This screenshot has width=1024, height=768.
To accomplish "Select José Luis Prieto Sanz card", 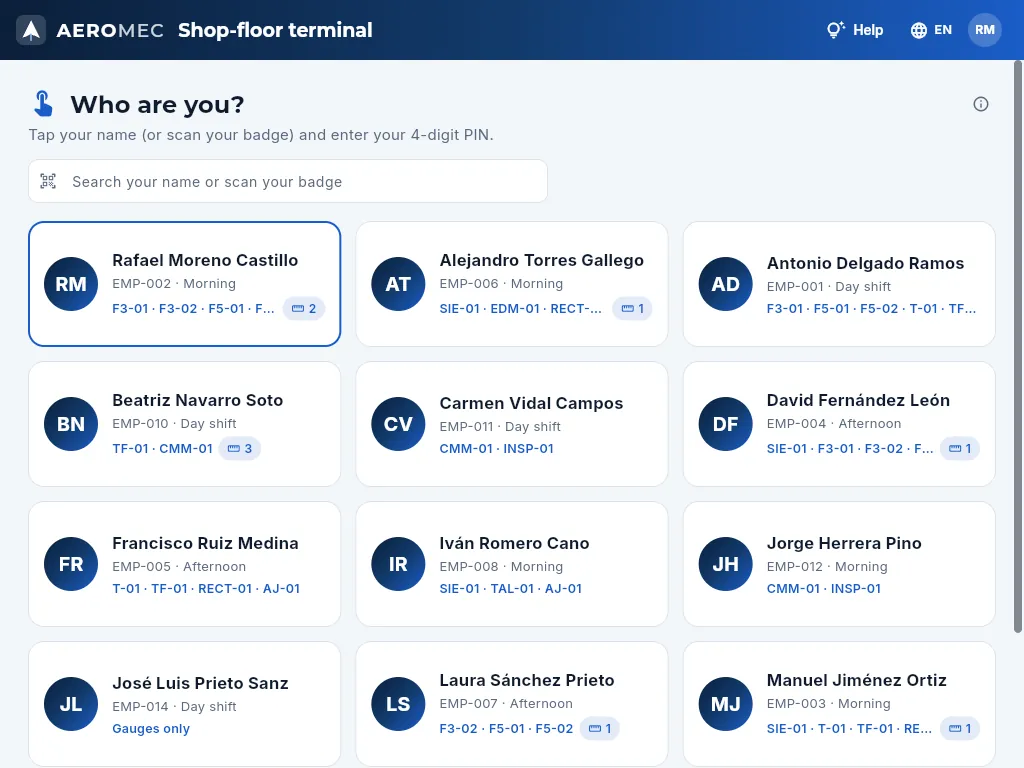I will pyautogui.click(x=185, y=704).
